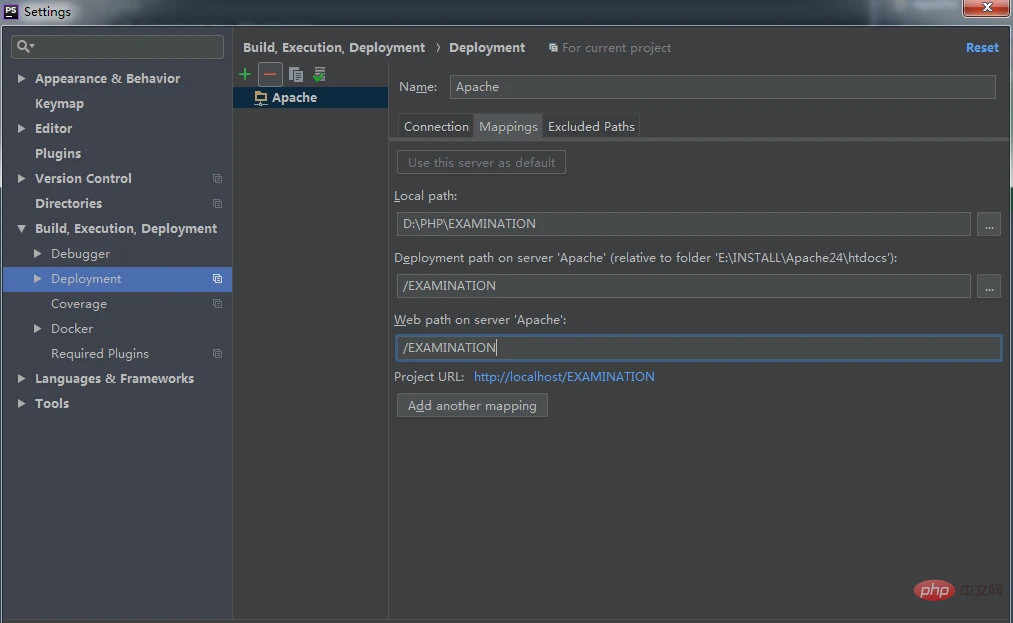Viewport: 1013px width, 623px height.
Task: Click the For current project icon
Action: click(553, 48)
